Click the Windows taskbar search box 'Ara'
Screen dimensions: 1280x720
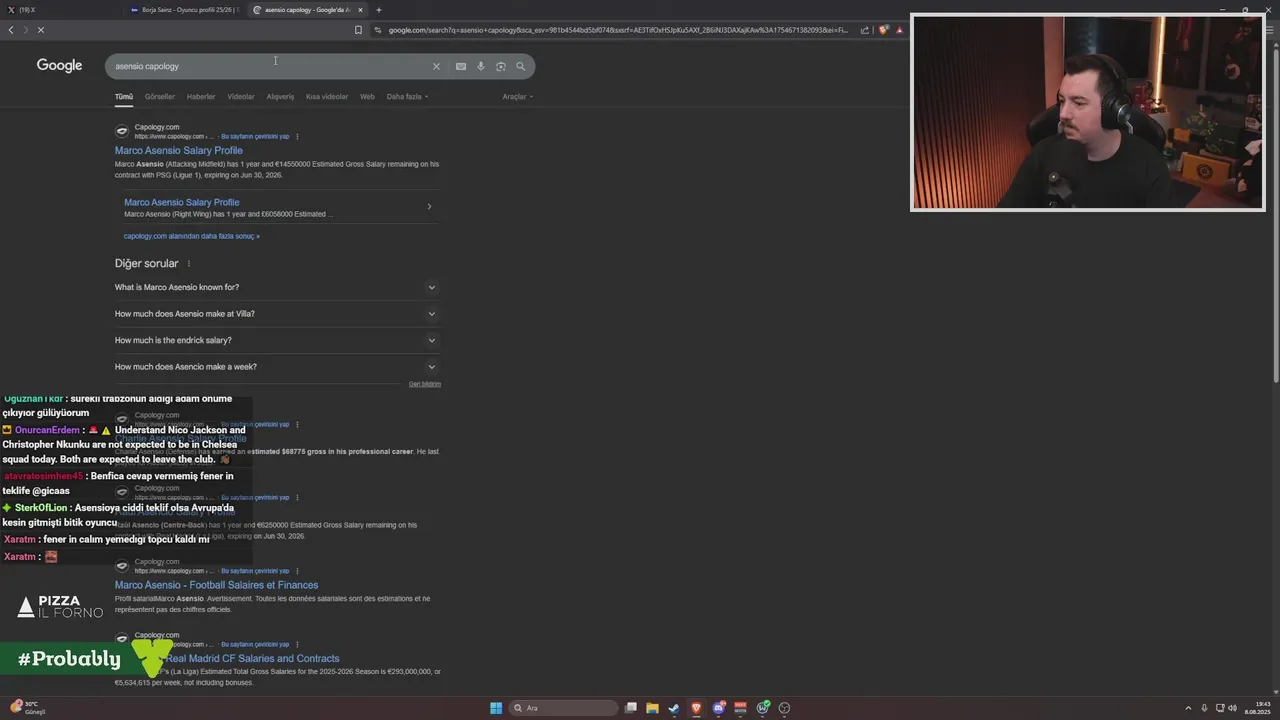[563, 708]
